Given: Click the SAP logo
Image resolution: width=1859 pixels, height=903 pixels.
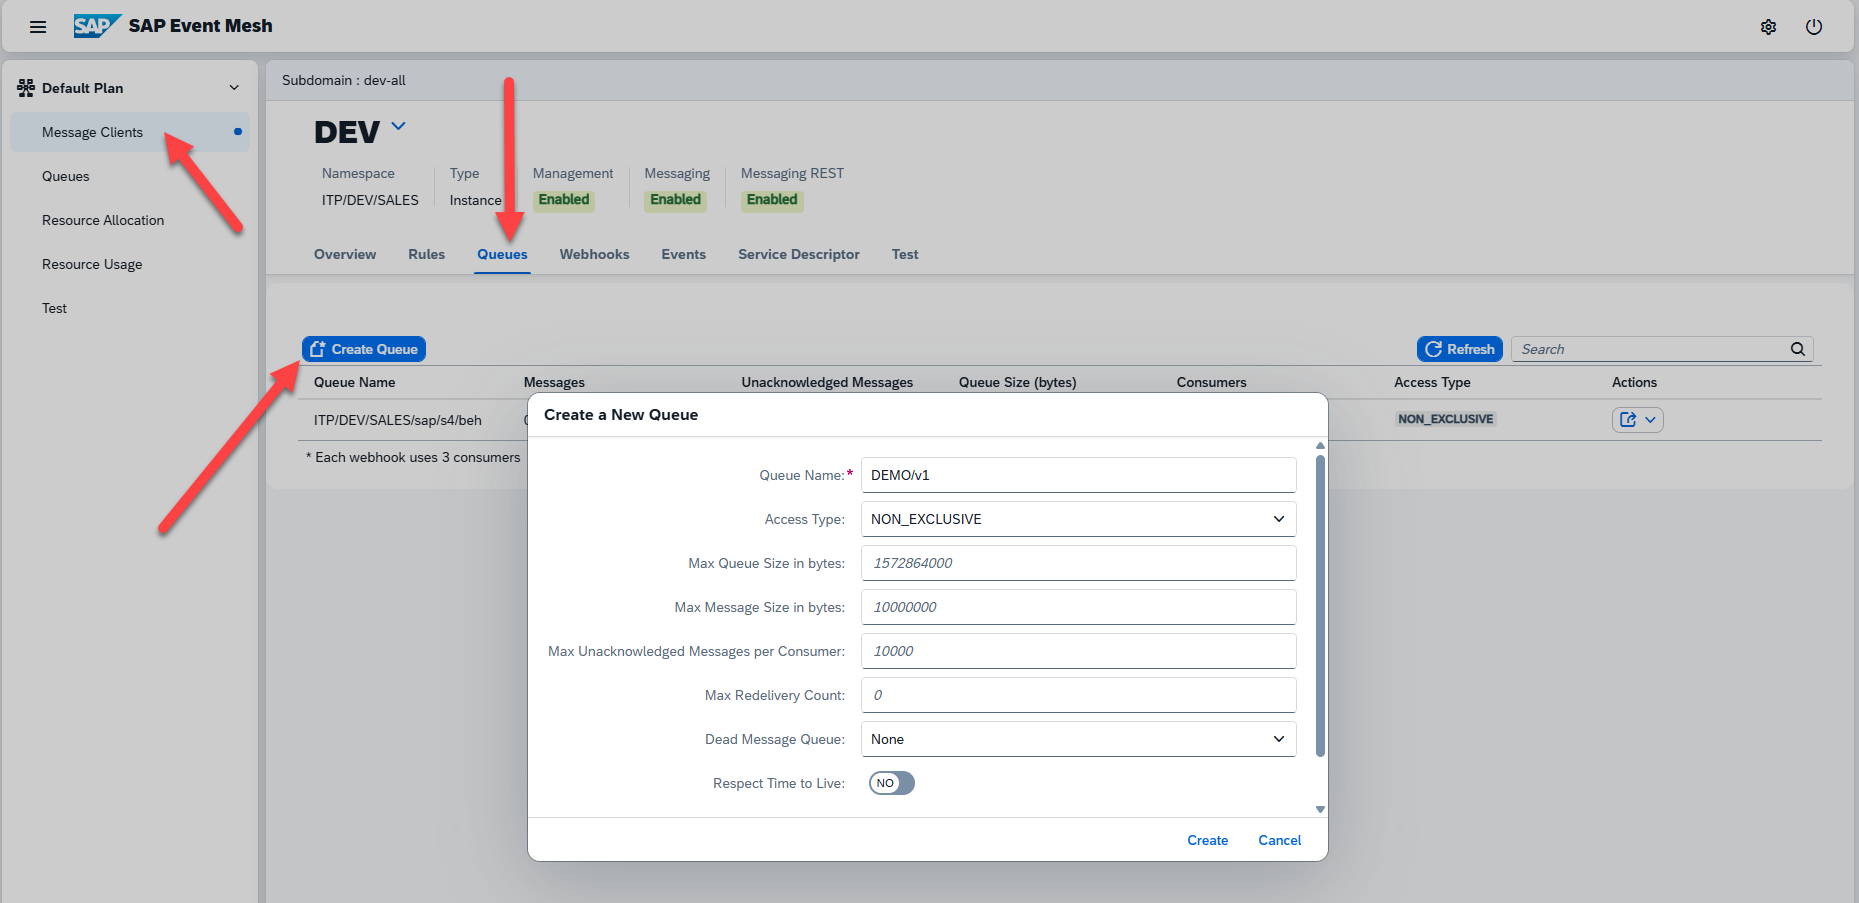Looking at the screenshot, I should (96, 26).
